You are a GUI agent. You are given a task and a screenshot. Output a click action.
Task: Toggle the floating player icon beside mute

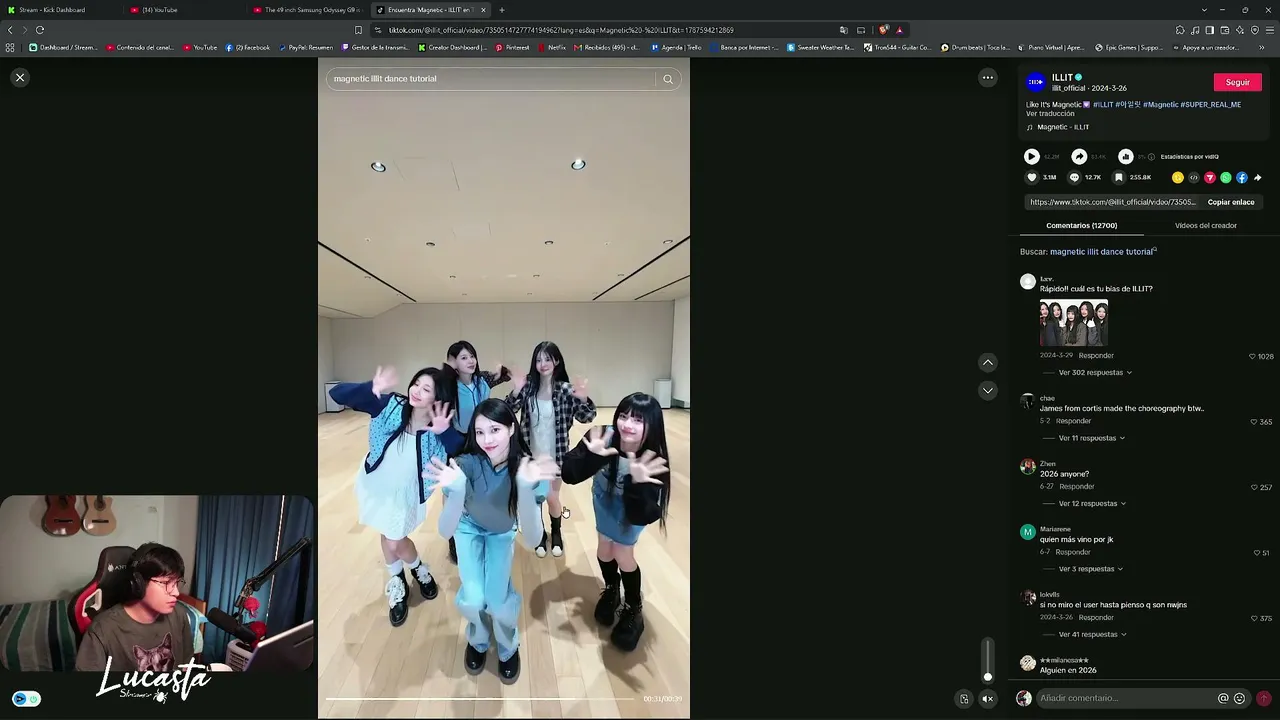(x=964, y=699)
